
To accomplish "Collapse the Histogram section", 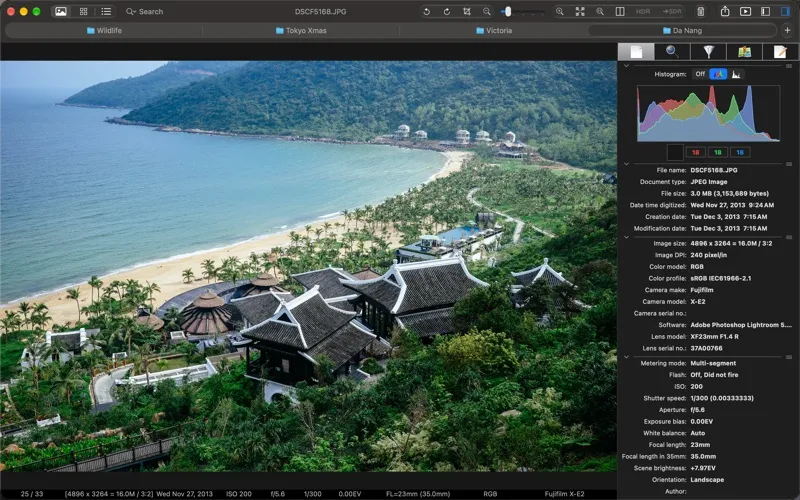I will pos(627,66).
